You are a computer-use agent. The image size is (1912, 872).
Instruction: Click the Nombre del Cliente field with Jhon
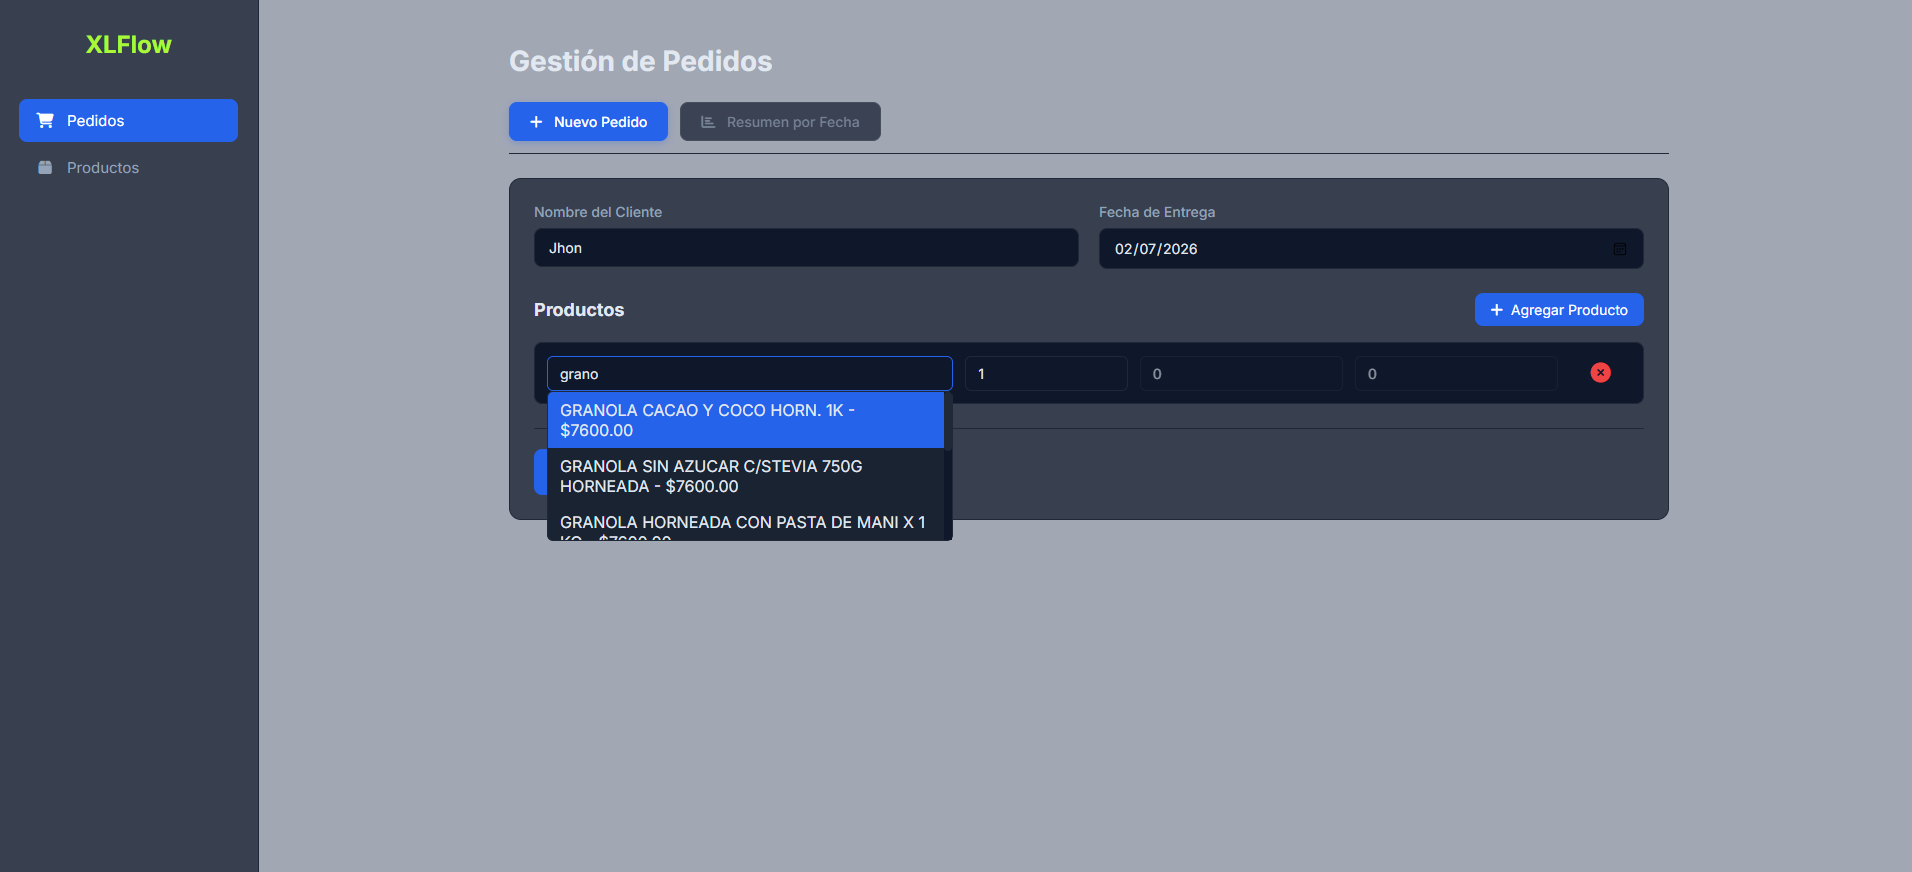click(806, 248)
